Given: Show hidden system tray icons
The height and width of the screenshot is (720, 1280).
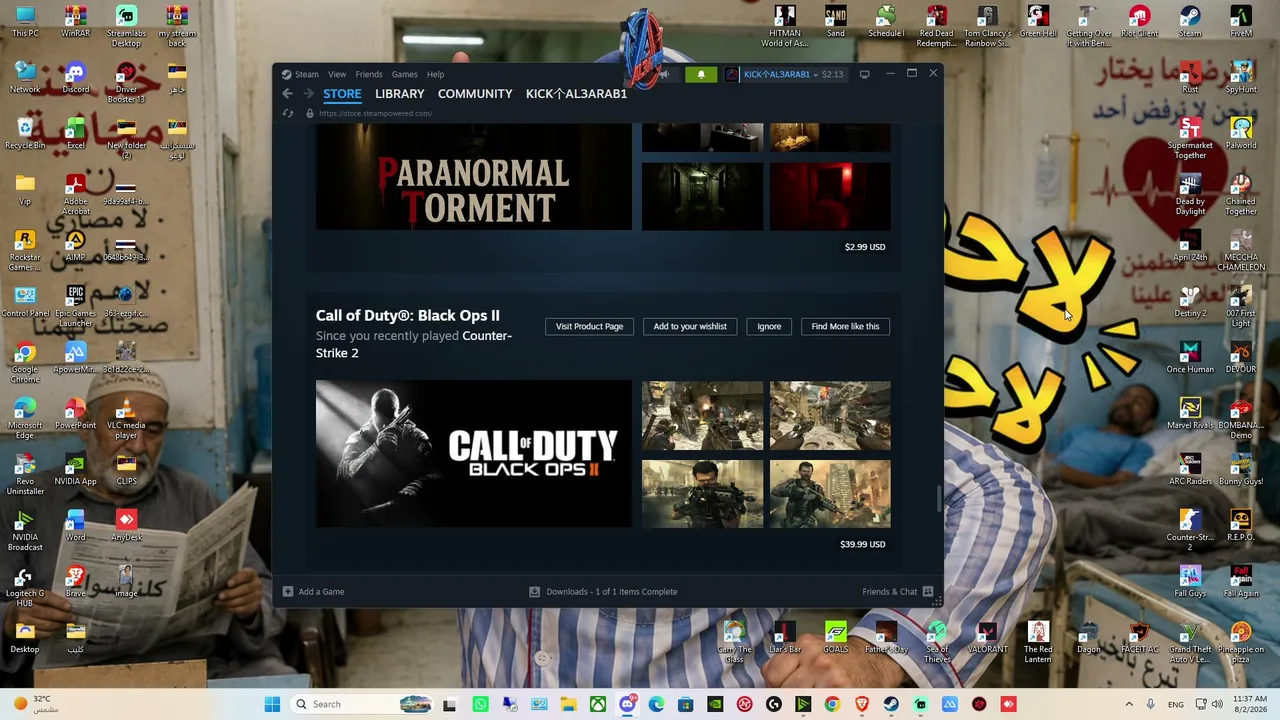Looking at the screenshot, I should [x=1129, y=704].
